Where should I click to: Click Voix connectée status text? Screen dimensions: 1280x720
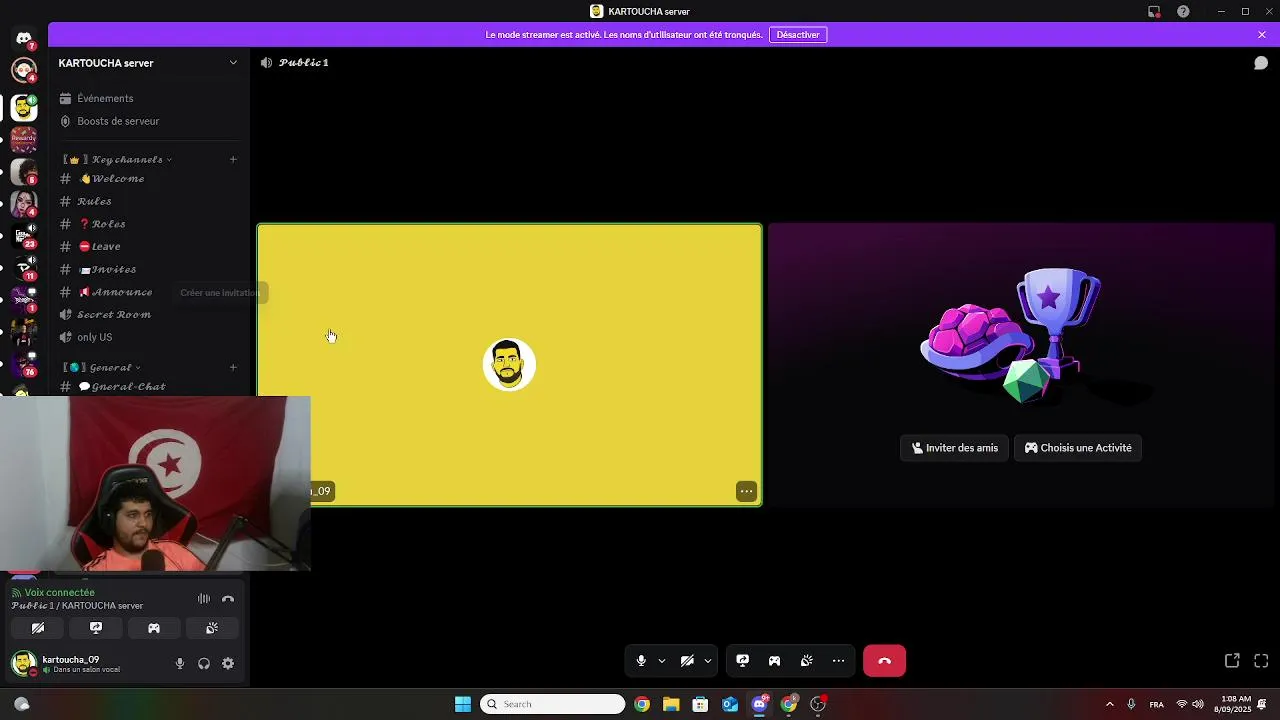click(x=60, y=593)
